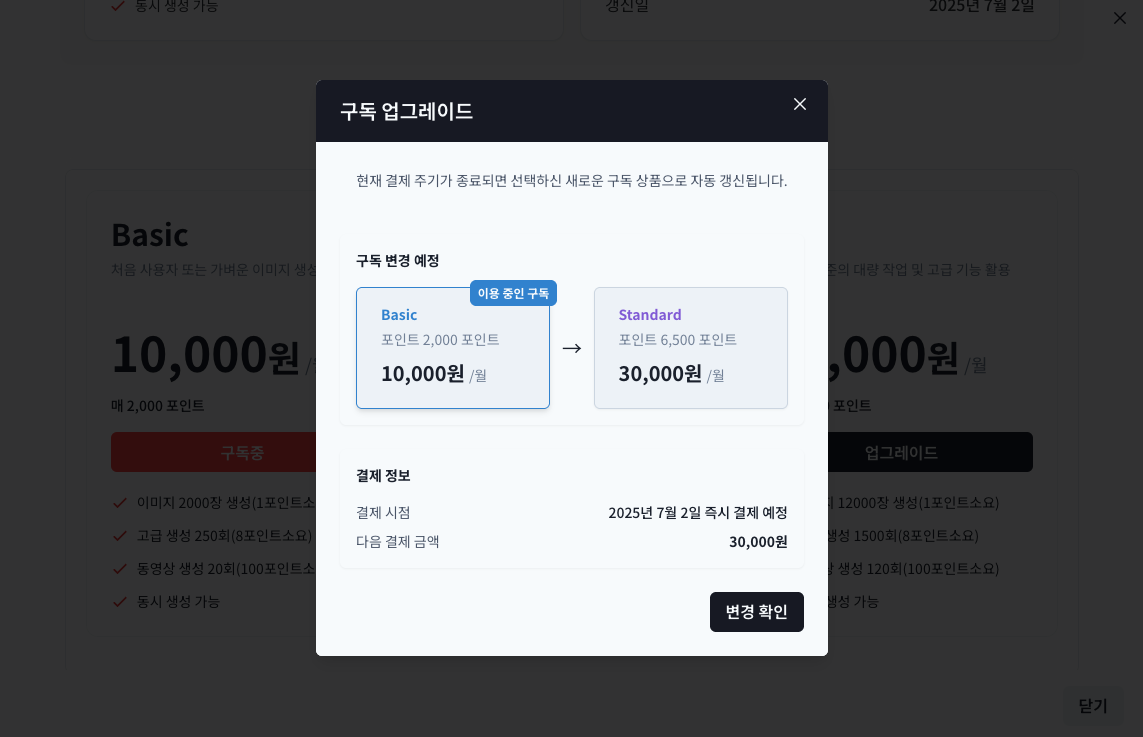Click the '업그레이드' button on the right
This screenshot has height=737, width=1143.
tap(899, 452)
